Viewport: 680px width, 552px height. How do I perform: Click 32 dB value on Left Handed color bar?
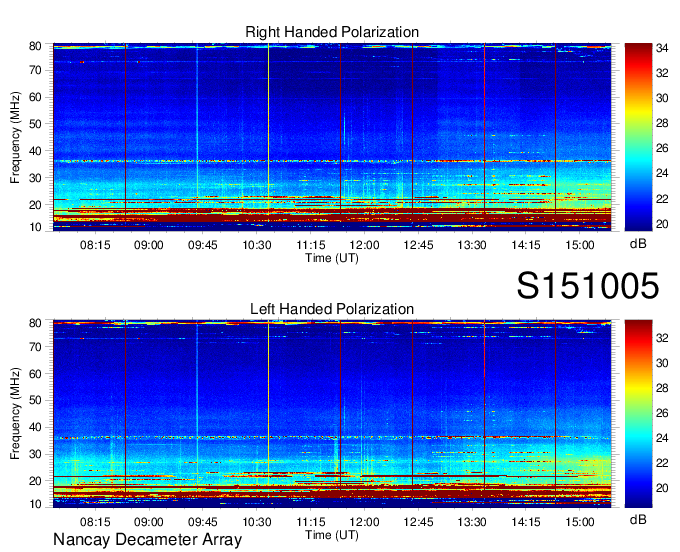(x=662, y=338)
